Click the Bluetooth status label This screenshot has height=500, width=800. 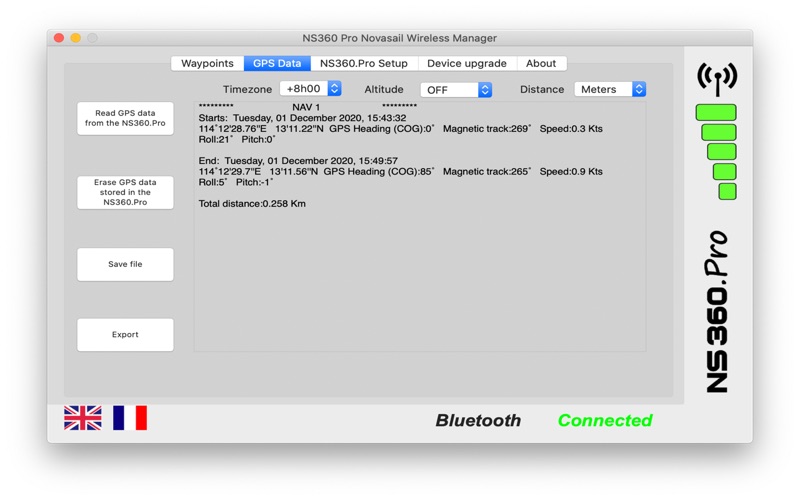[478, 420]
